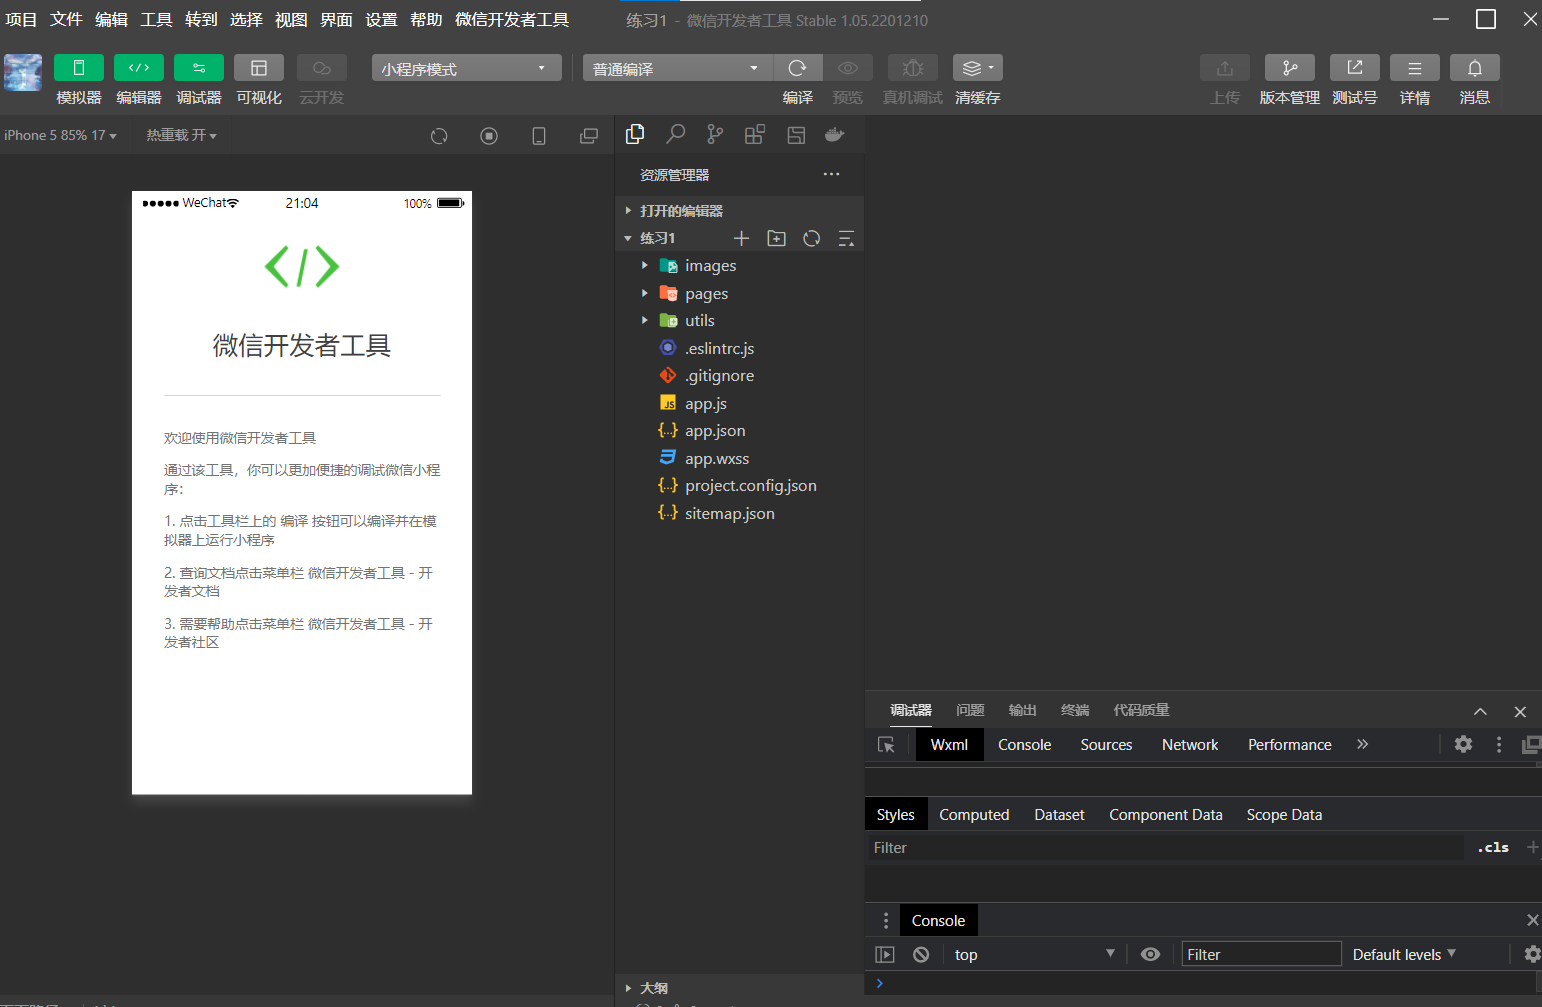The image size is (1542, 1007).
Task: Focus the Styles filter field
Action: [x=1165, y=848]
